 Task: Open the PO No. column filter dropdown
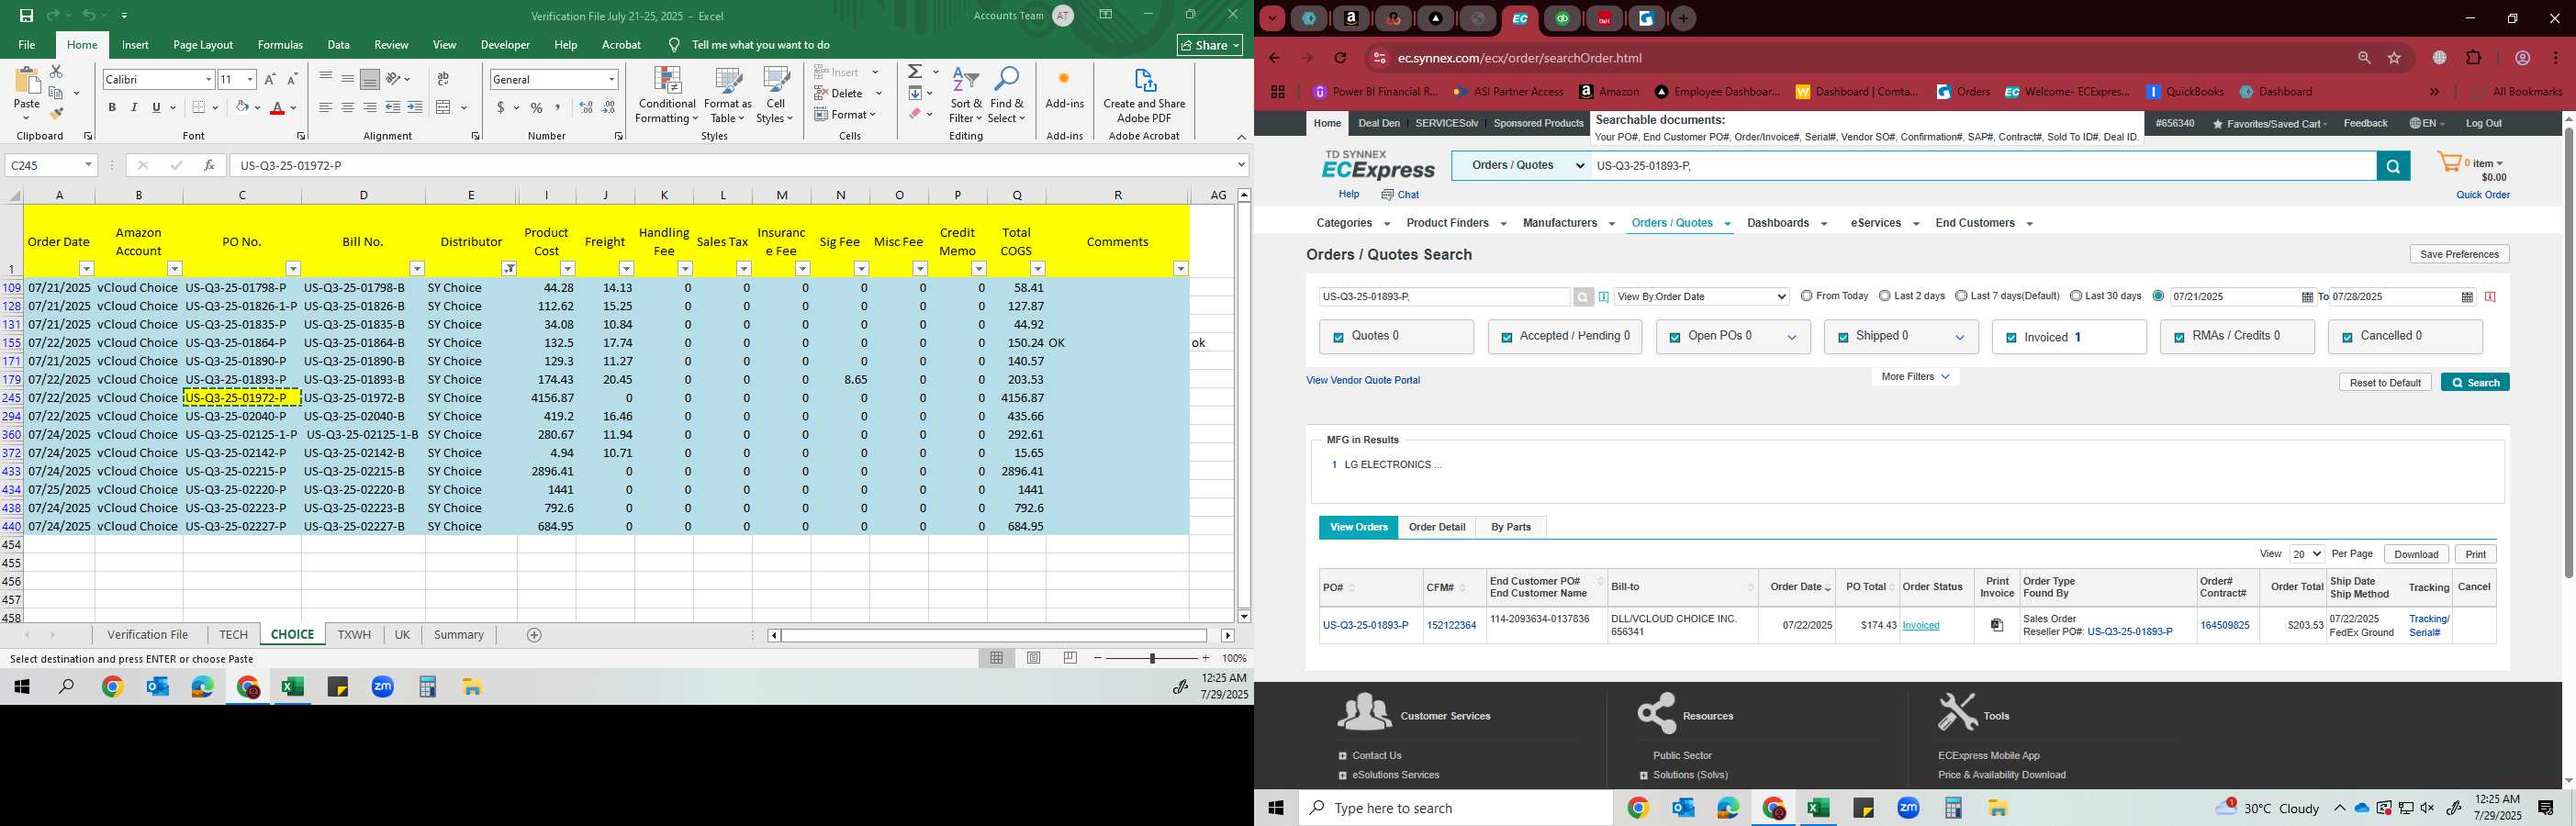pyautogui.click(x=293, y=268)
